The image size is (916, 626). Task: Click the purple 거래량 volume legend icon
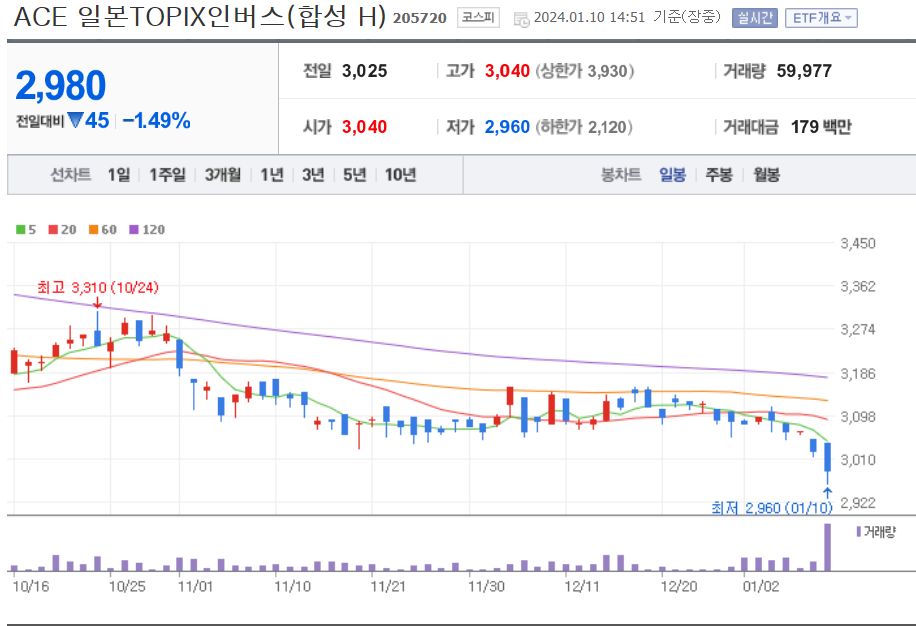coord(858,531)
